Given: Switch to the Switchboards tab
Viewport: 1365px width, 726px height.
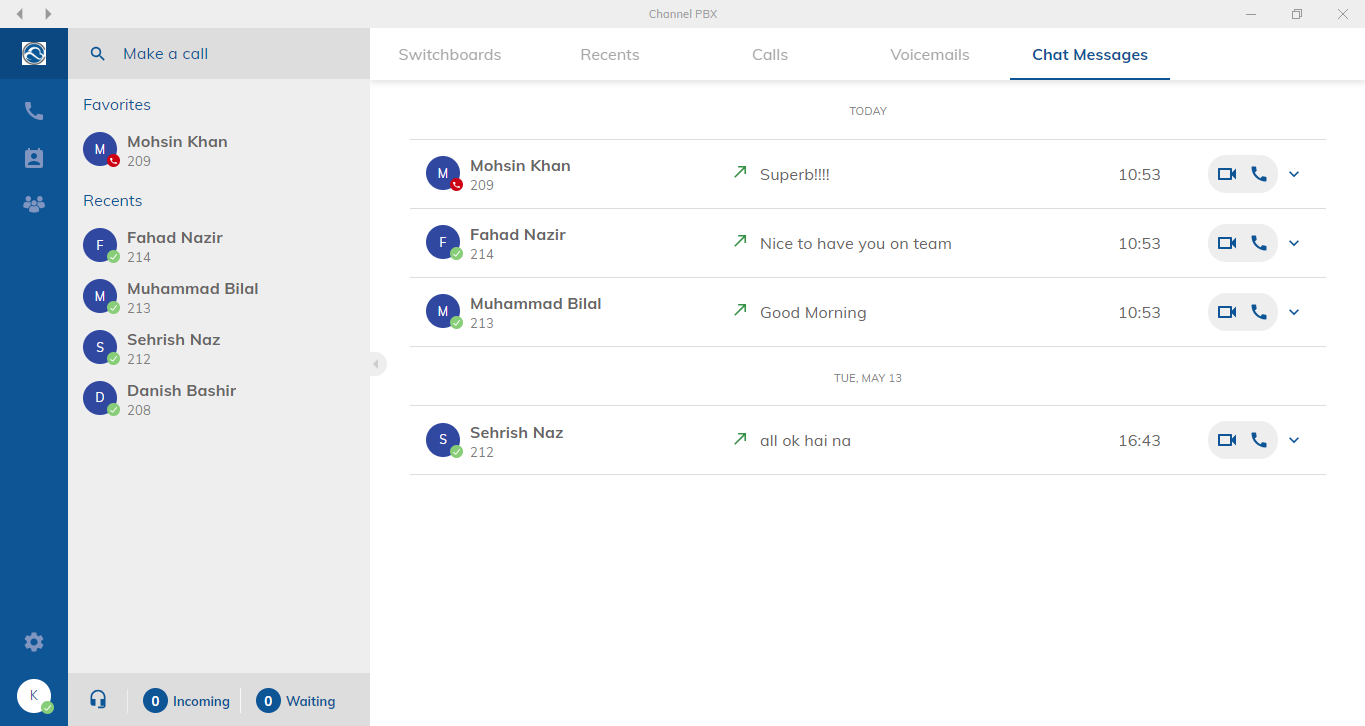Looking at the screenshot, I should [x=450, y=55].
